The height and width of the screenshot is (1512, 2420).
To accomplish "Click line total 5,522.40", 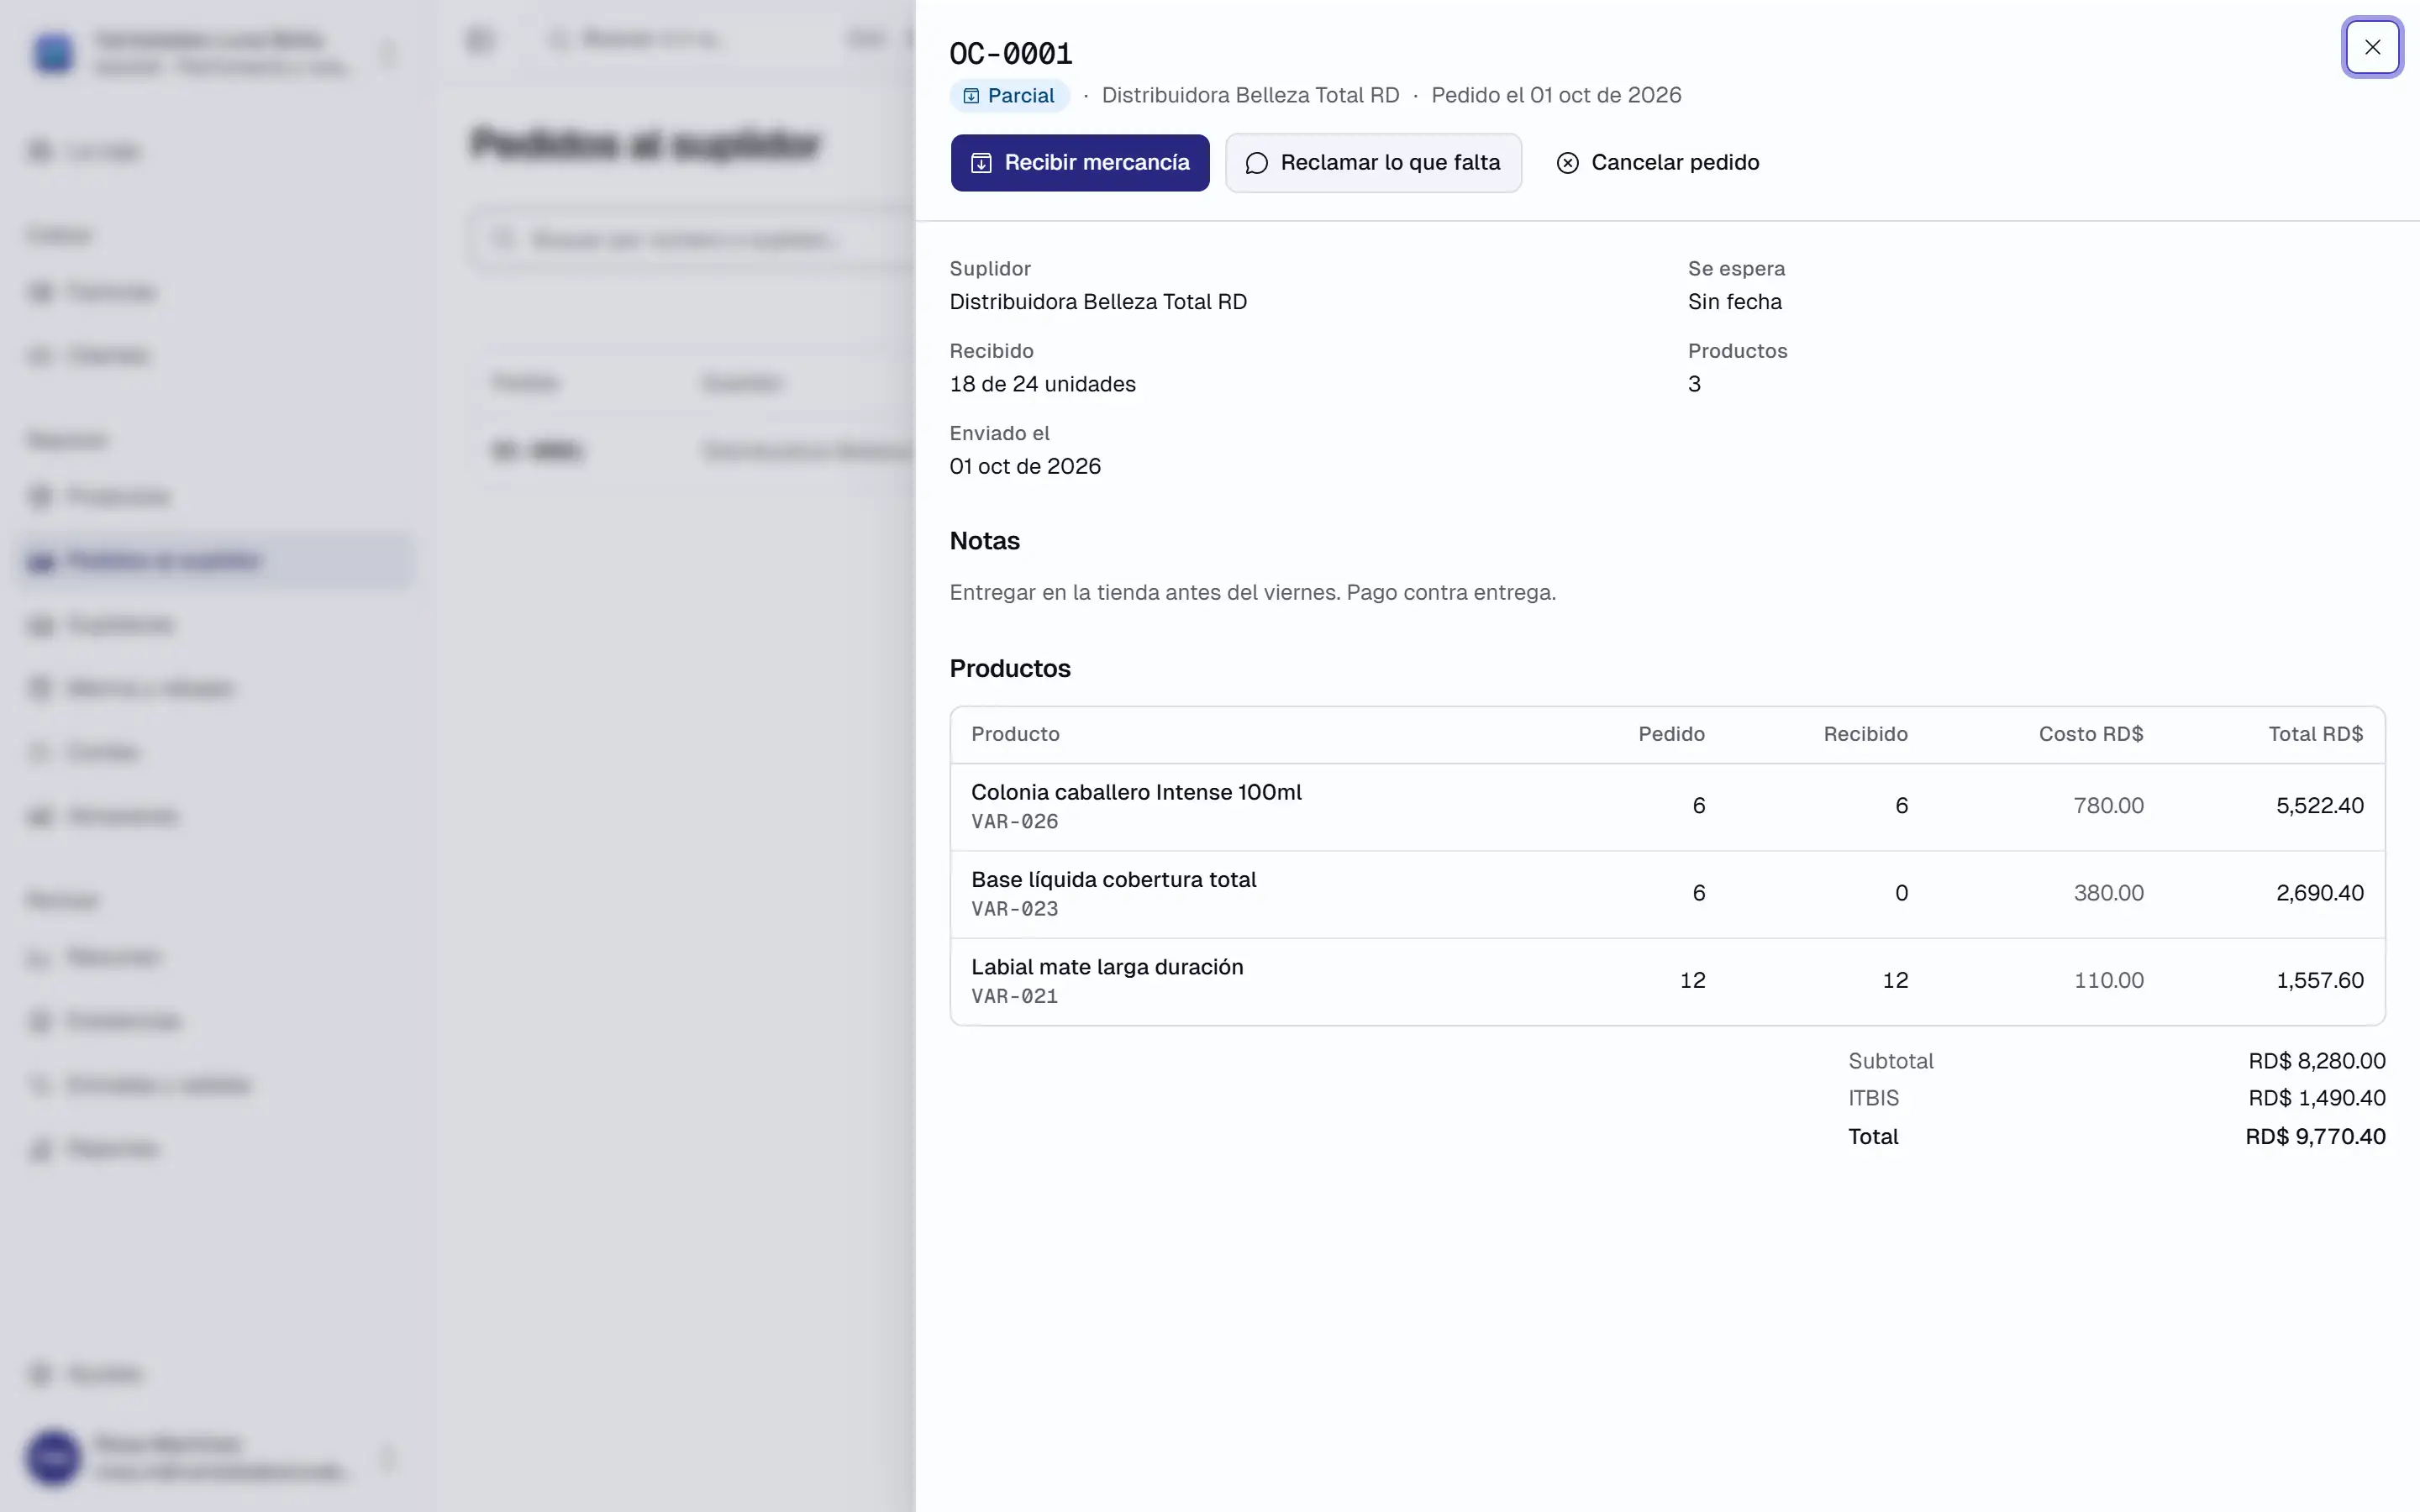I will pyautogui.click(x=2320, y=806).
